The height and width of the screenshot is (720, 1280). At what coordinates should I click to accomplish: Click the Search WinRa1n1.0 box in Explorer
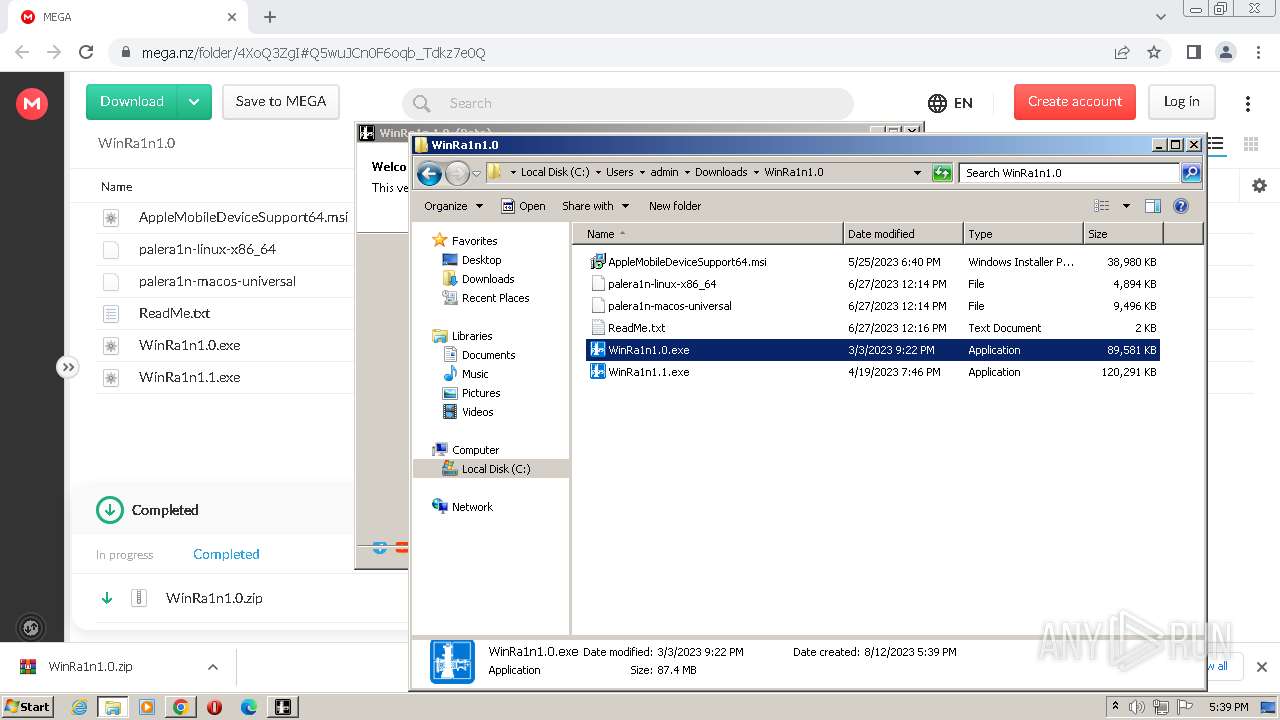(1069, 173)
